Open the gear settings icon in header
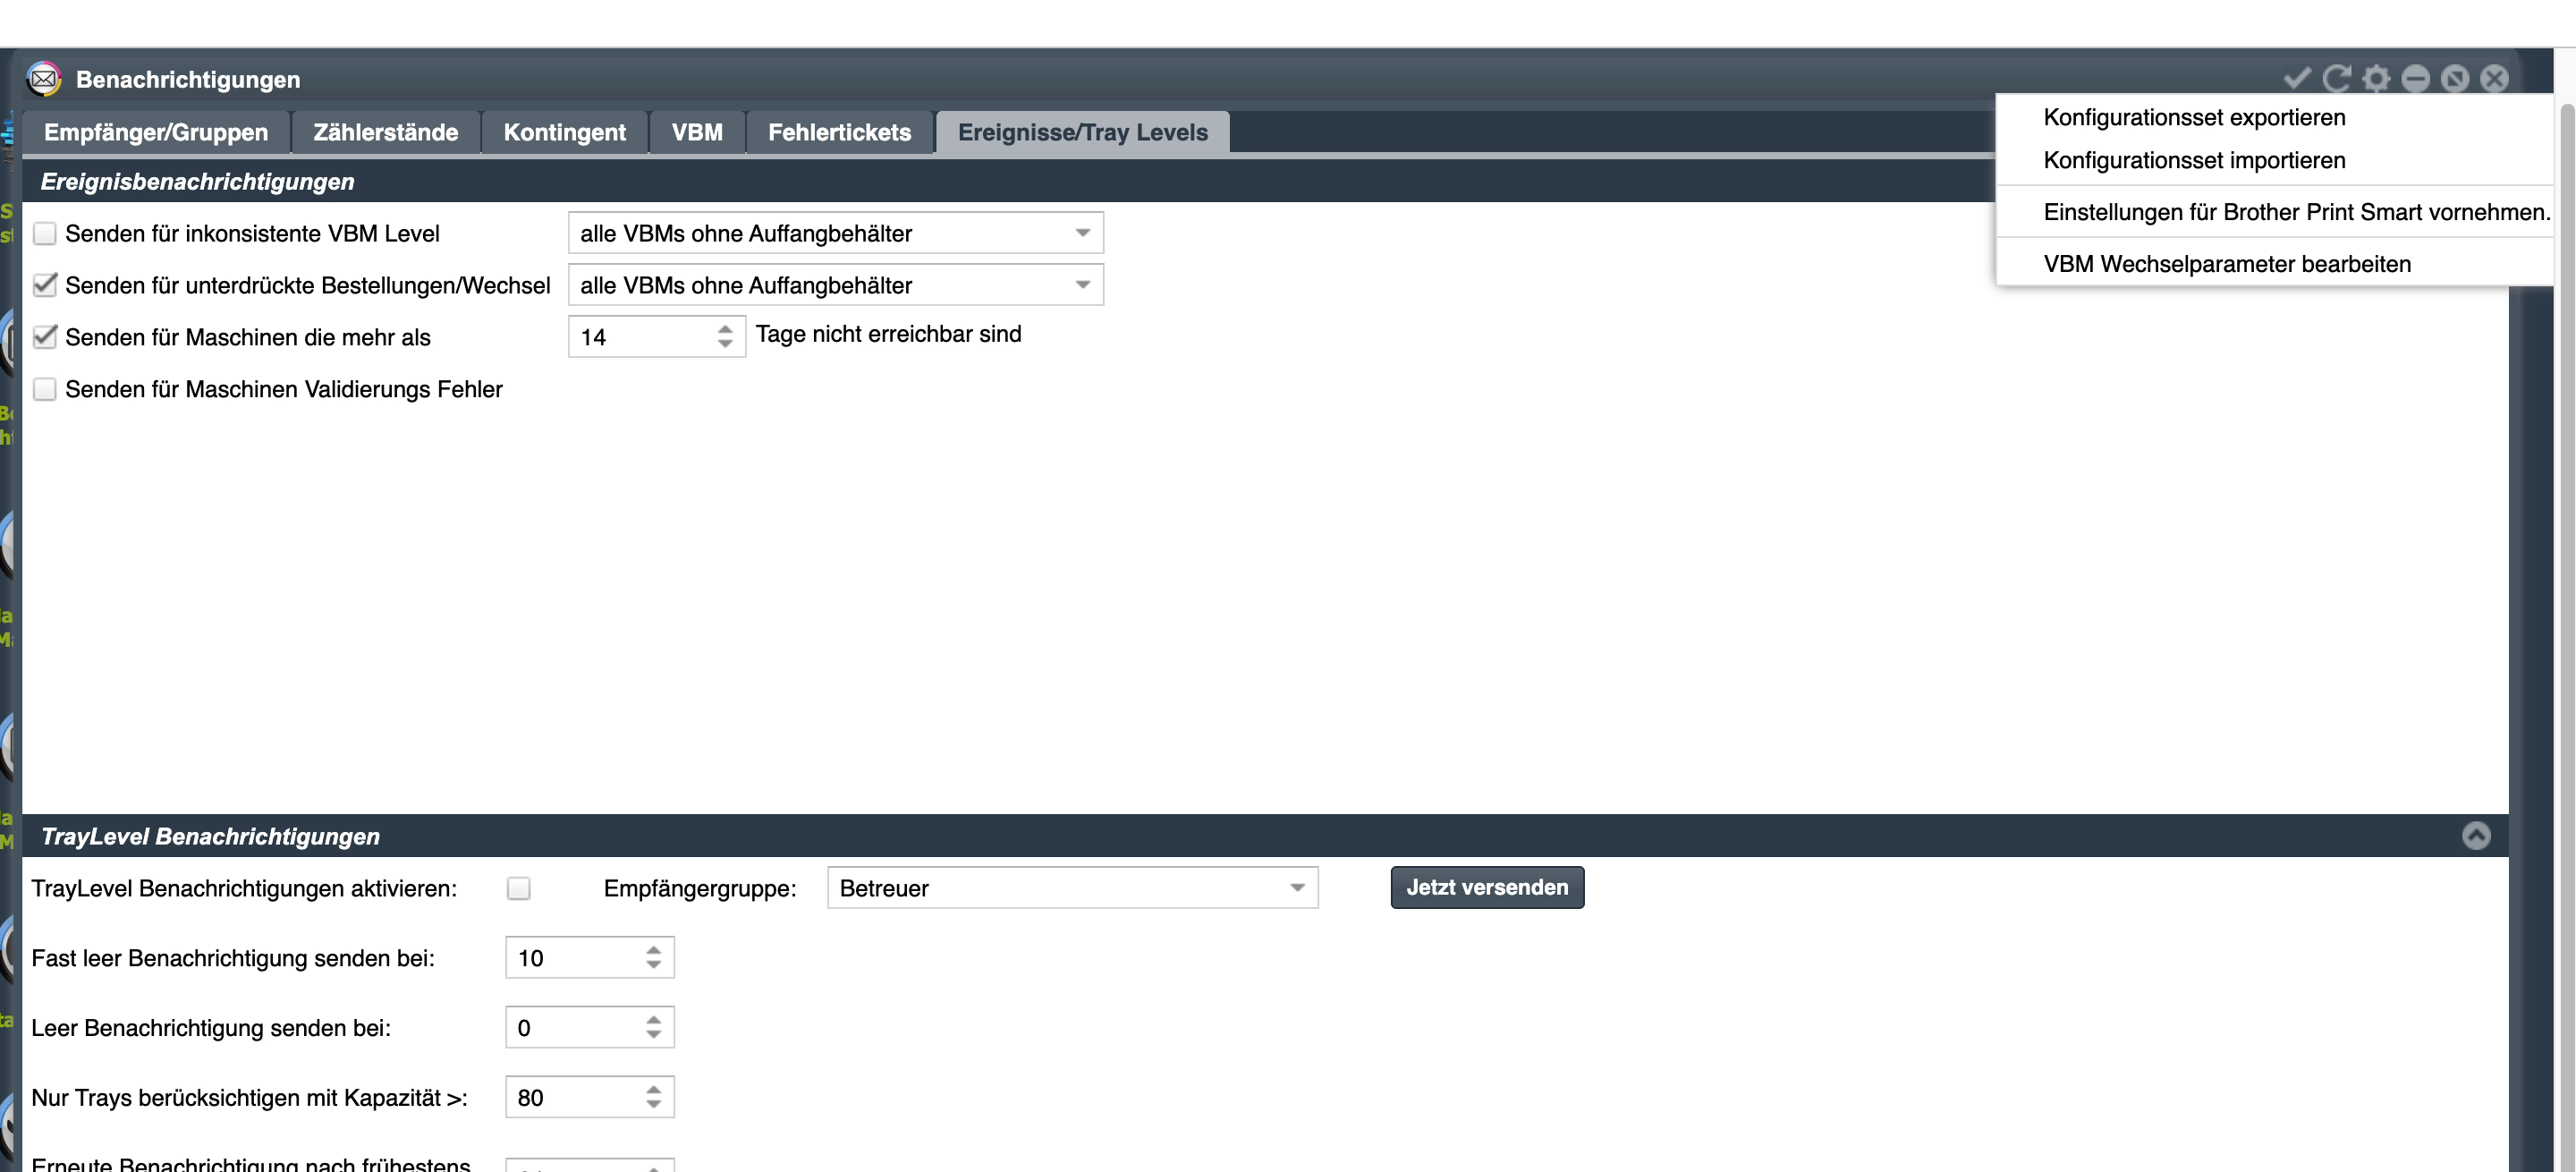Viewport: 2576px width, 1172px height. 2376,78
